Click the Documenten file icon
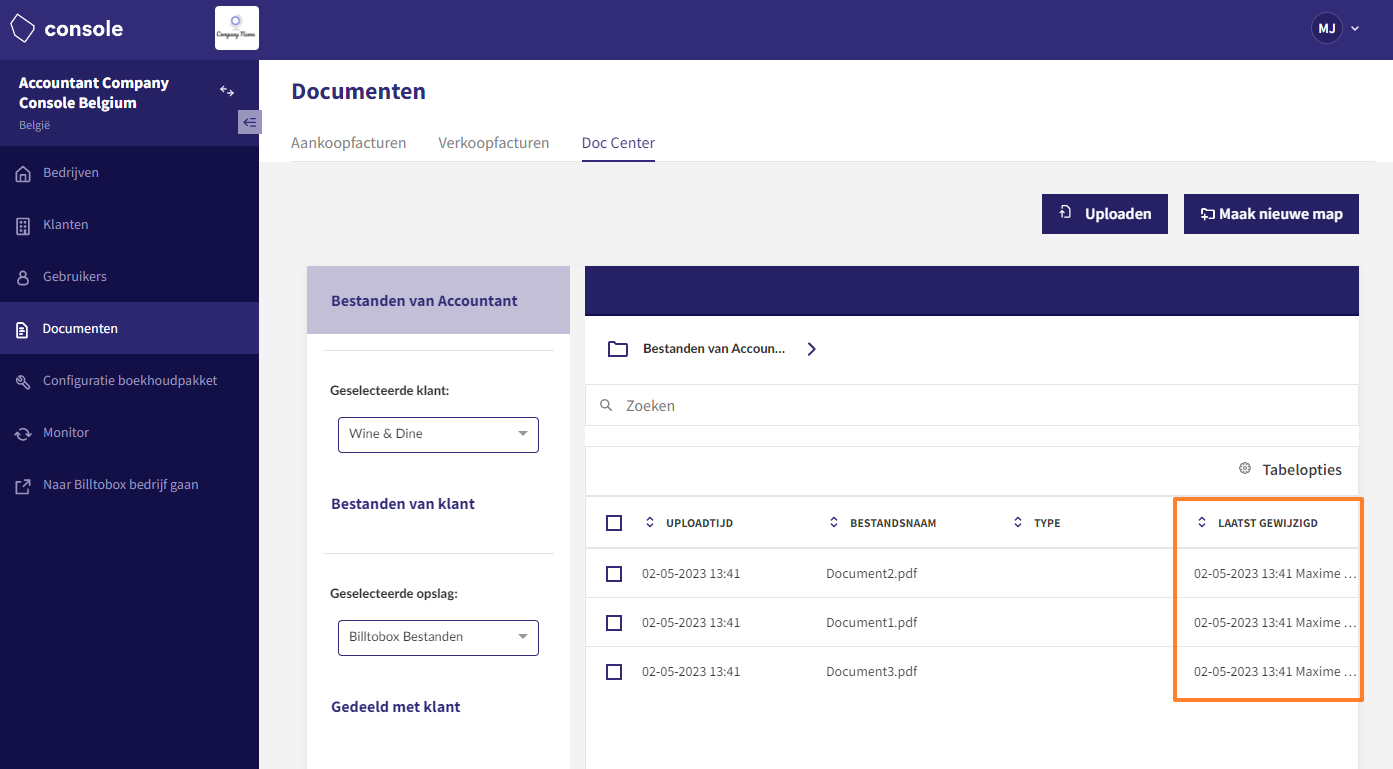The image size is (1393, 769). coord(23,329)
